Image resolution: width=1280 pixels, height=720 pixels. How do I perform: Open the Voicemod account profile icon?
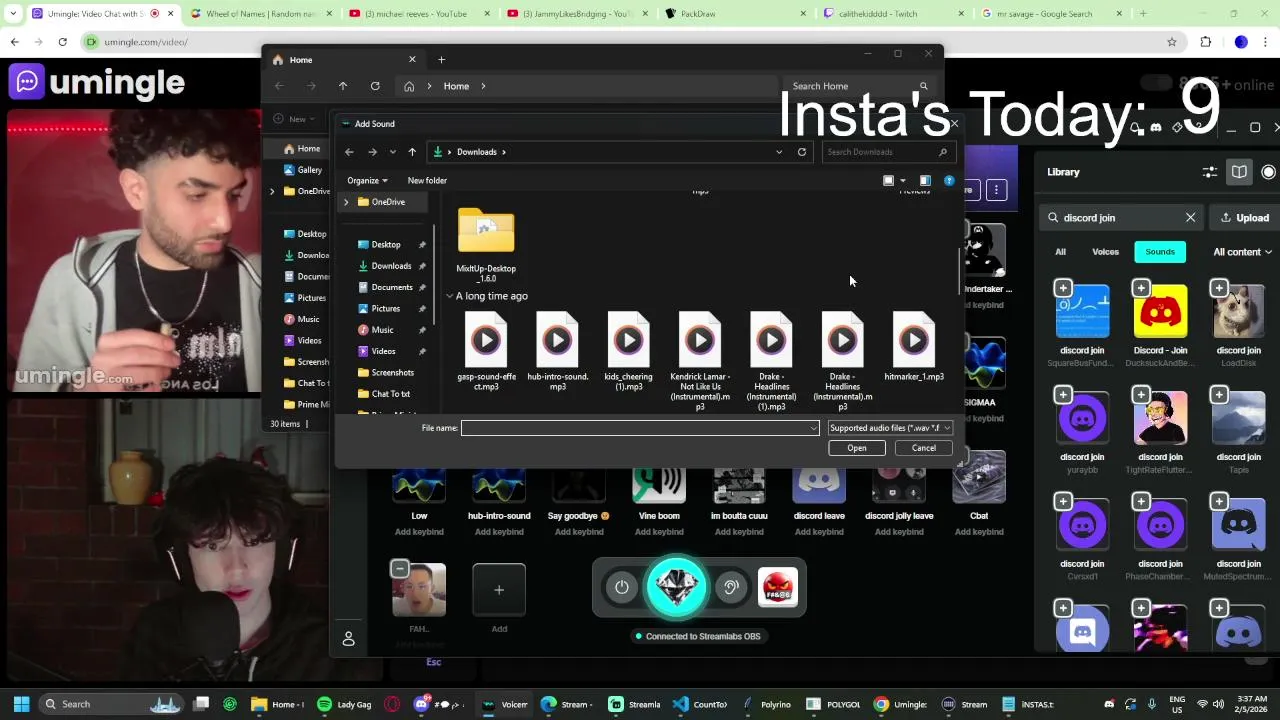349,639
